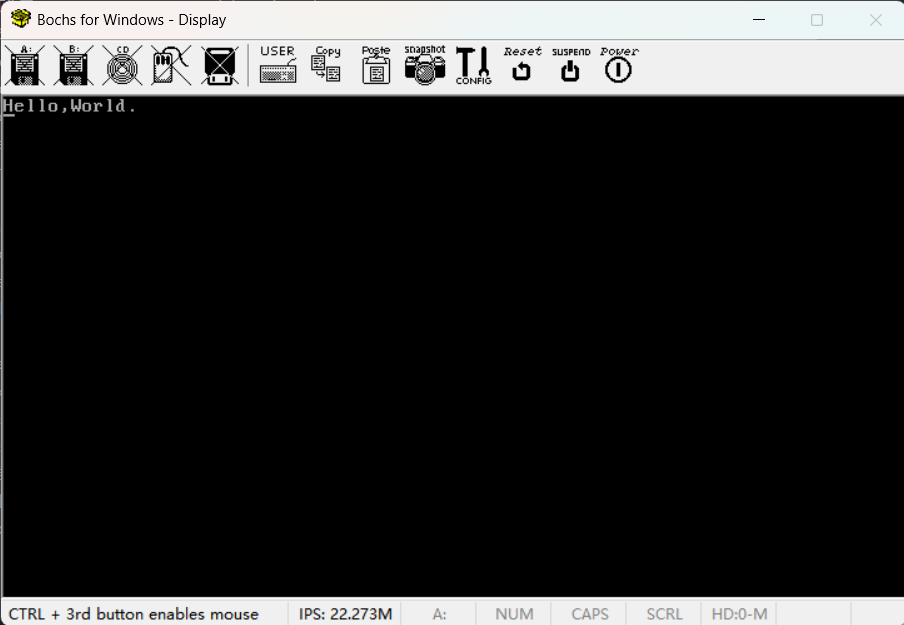Screen dimensions: 904x625
Task: Click the Copy toolbar icon
Action: 327,65
